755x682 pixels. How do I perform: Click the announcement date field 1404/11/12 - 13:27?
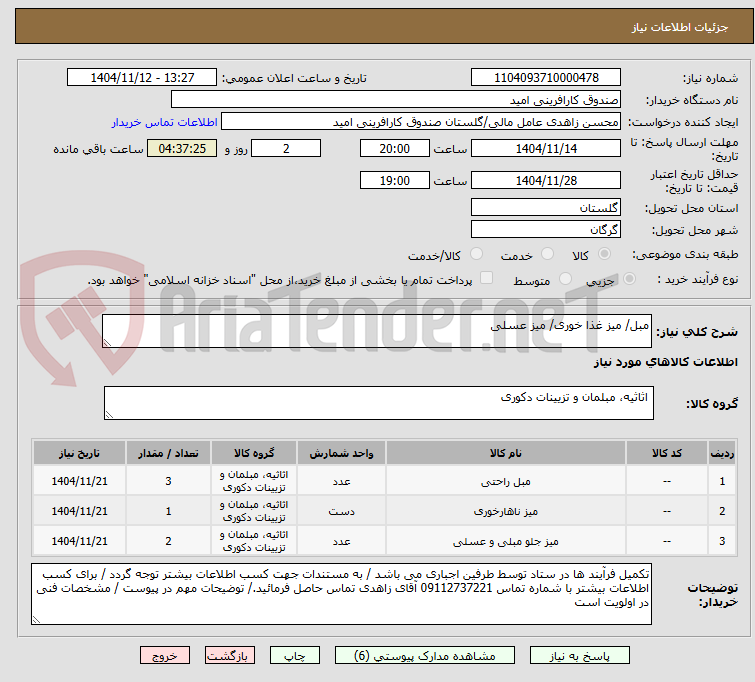point(142,78)
